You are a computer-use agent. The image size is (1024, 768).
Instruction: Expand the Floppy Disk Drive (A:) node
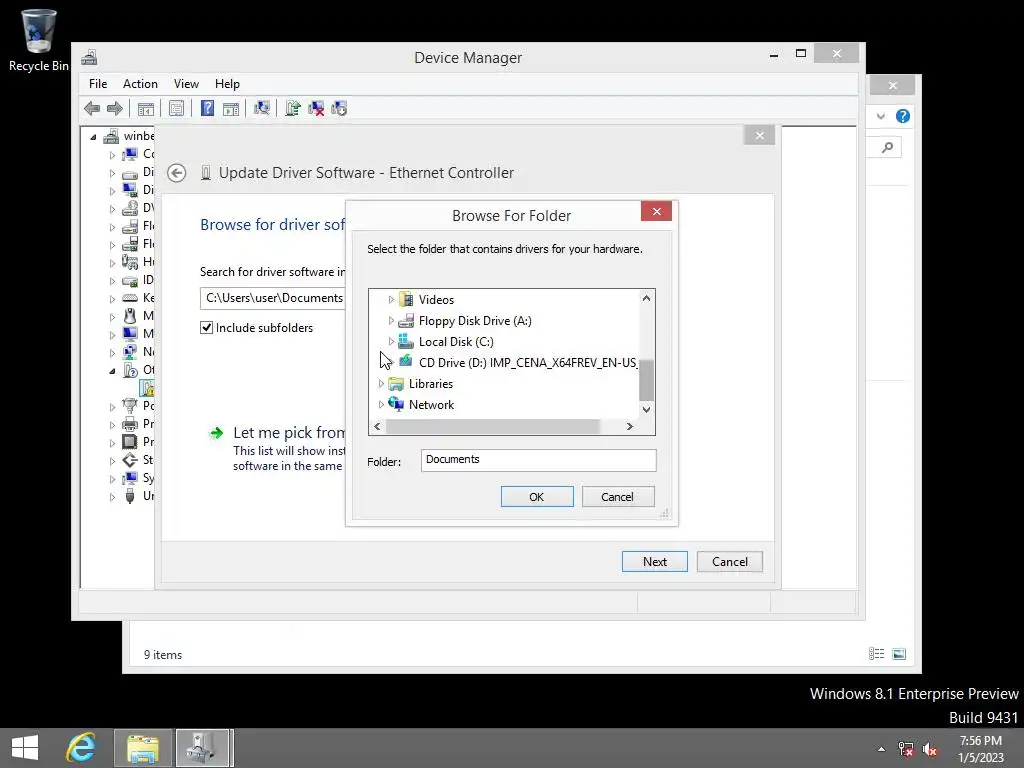pyautogui.click(x=391, y=321)
